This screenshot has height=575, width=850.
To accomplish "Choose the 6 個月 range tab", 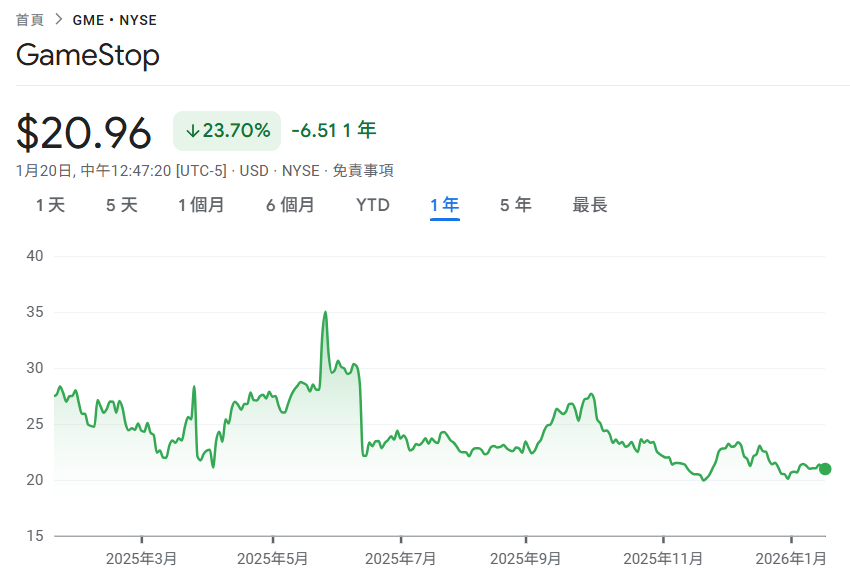I will coord(290,205).
